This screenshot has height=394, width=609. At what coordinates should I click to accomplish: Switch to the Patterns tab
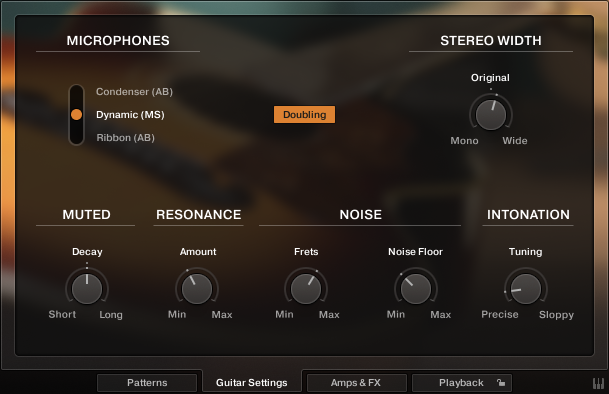click(147, 383)
